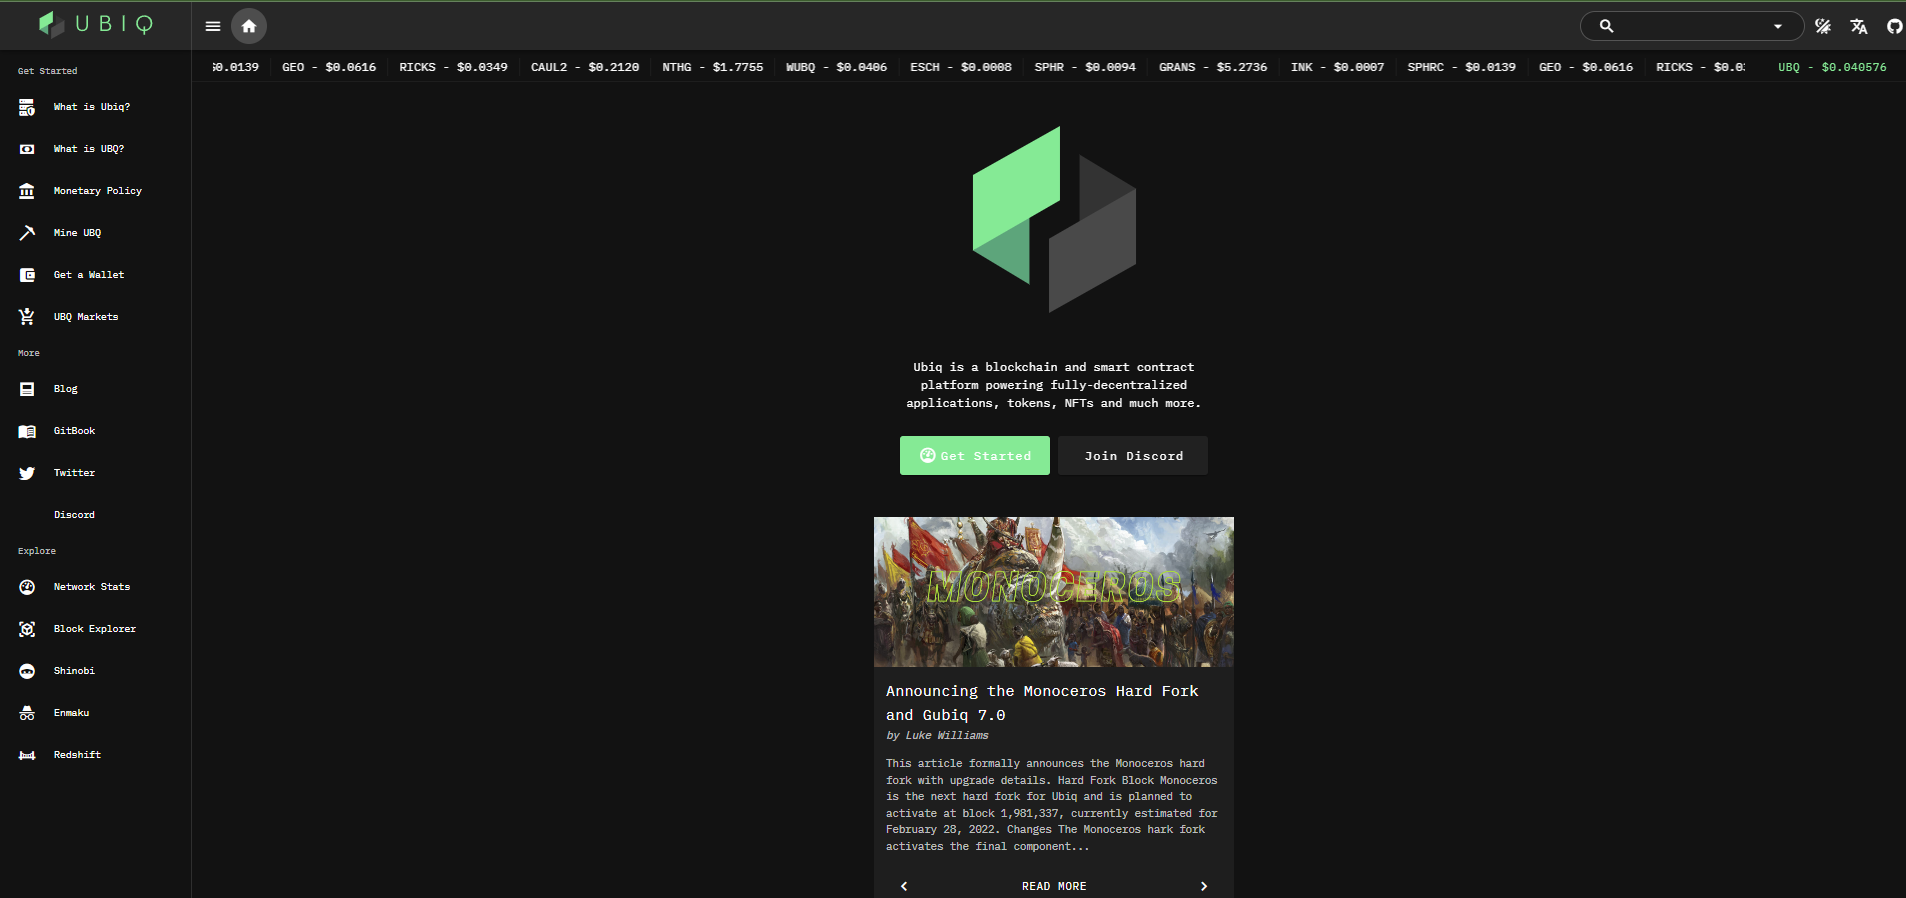
Task: Click the NTHG - $1.7755 ticker entry
Action: click(713, 68)
